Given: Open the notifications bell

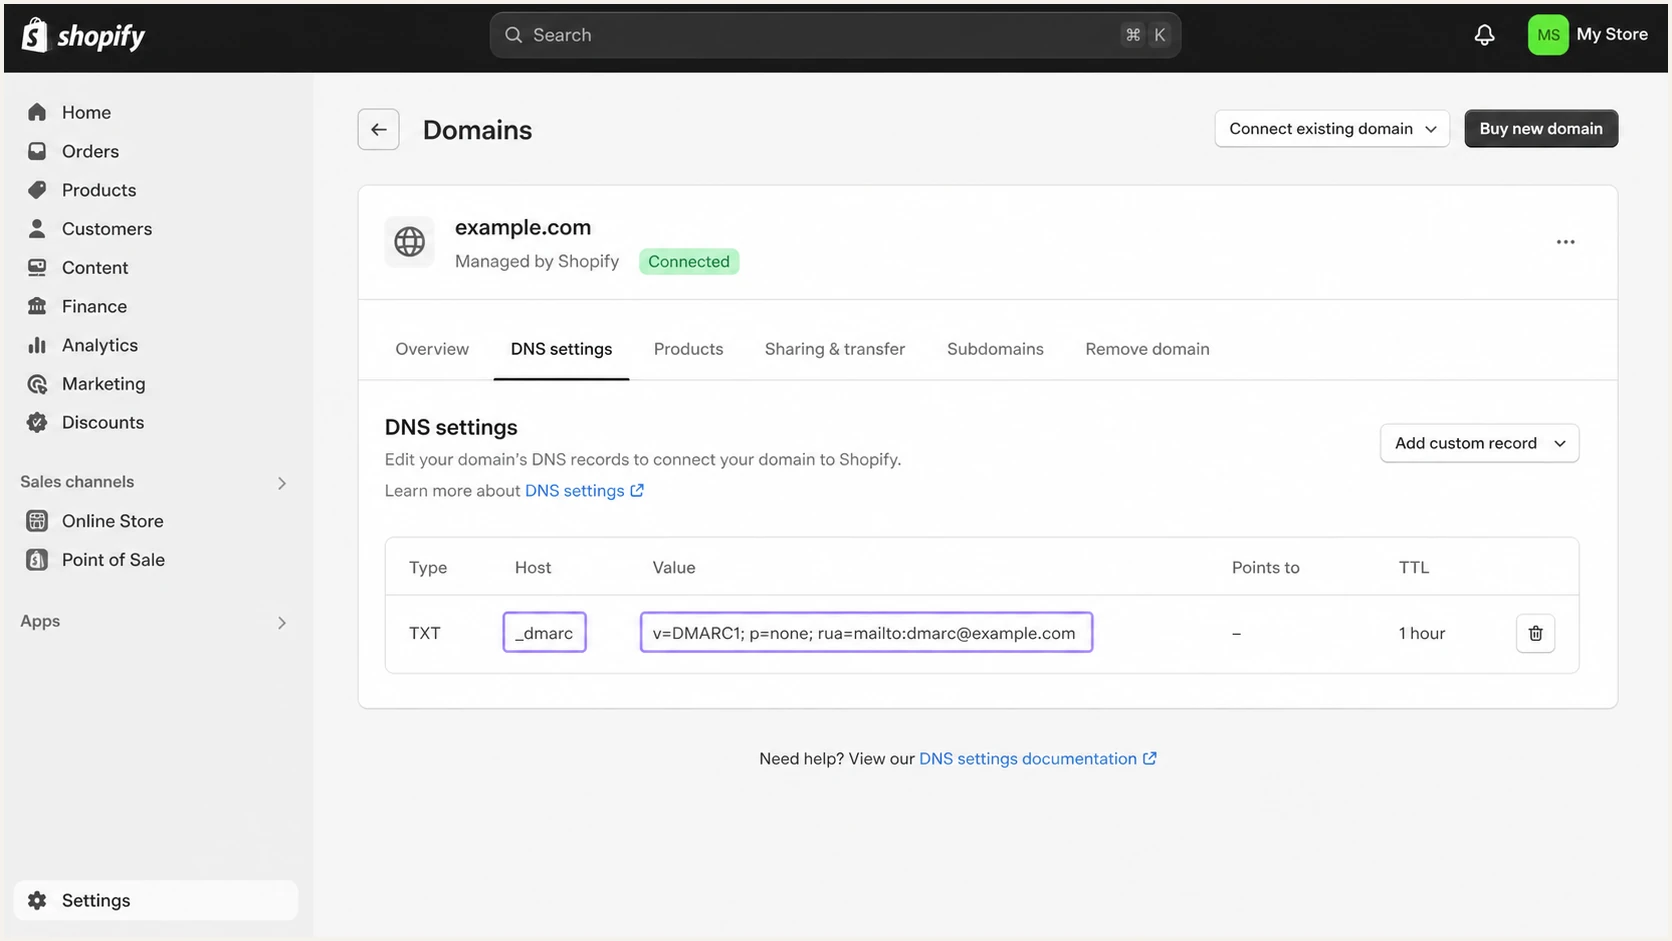Looking at the screenshot, I should (1485, 35).
